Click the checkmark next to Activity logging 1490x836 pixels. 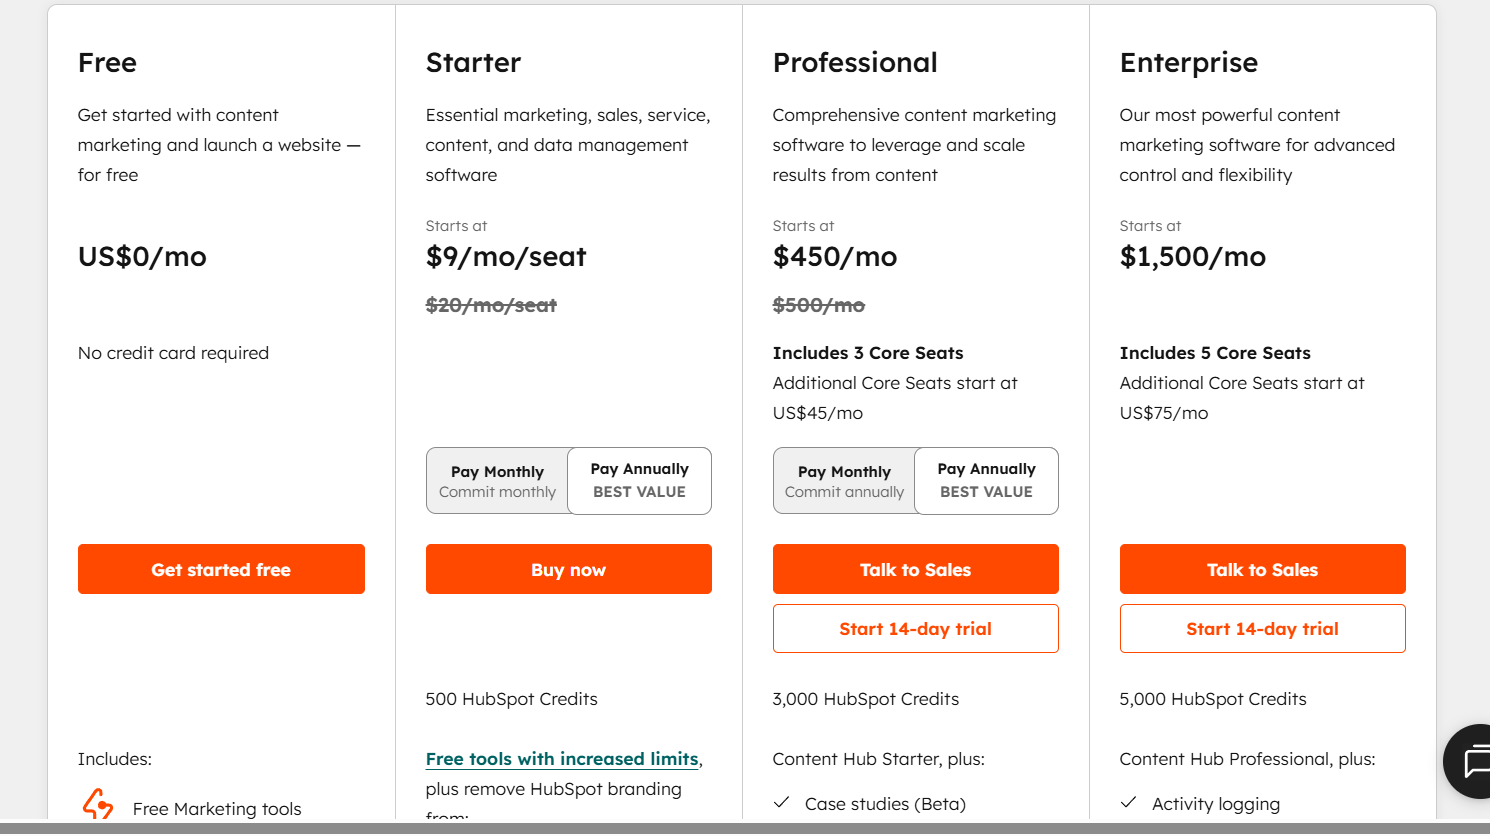pyautogui.click(x=1129, y=803)
